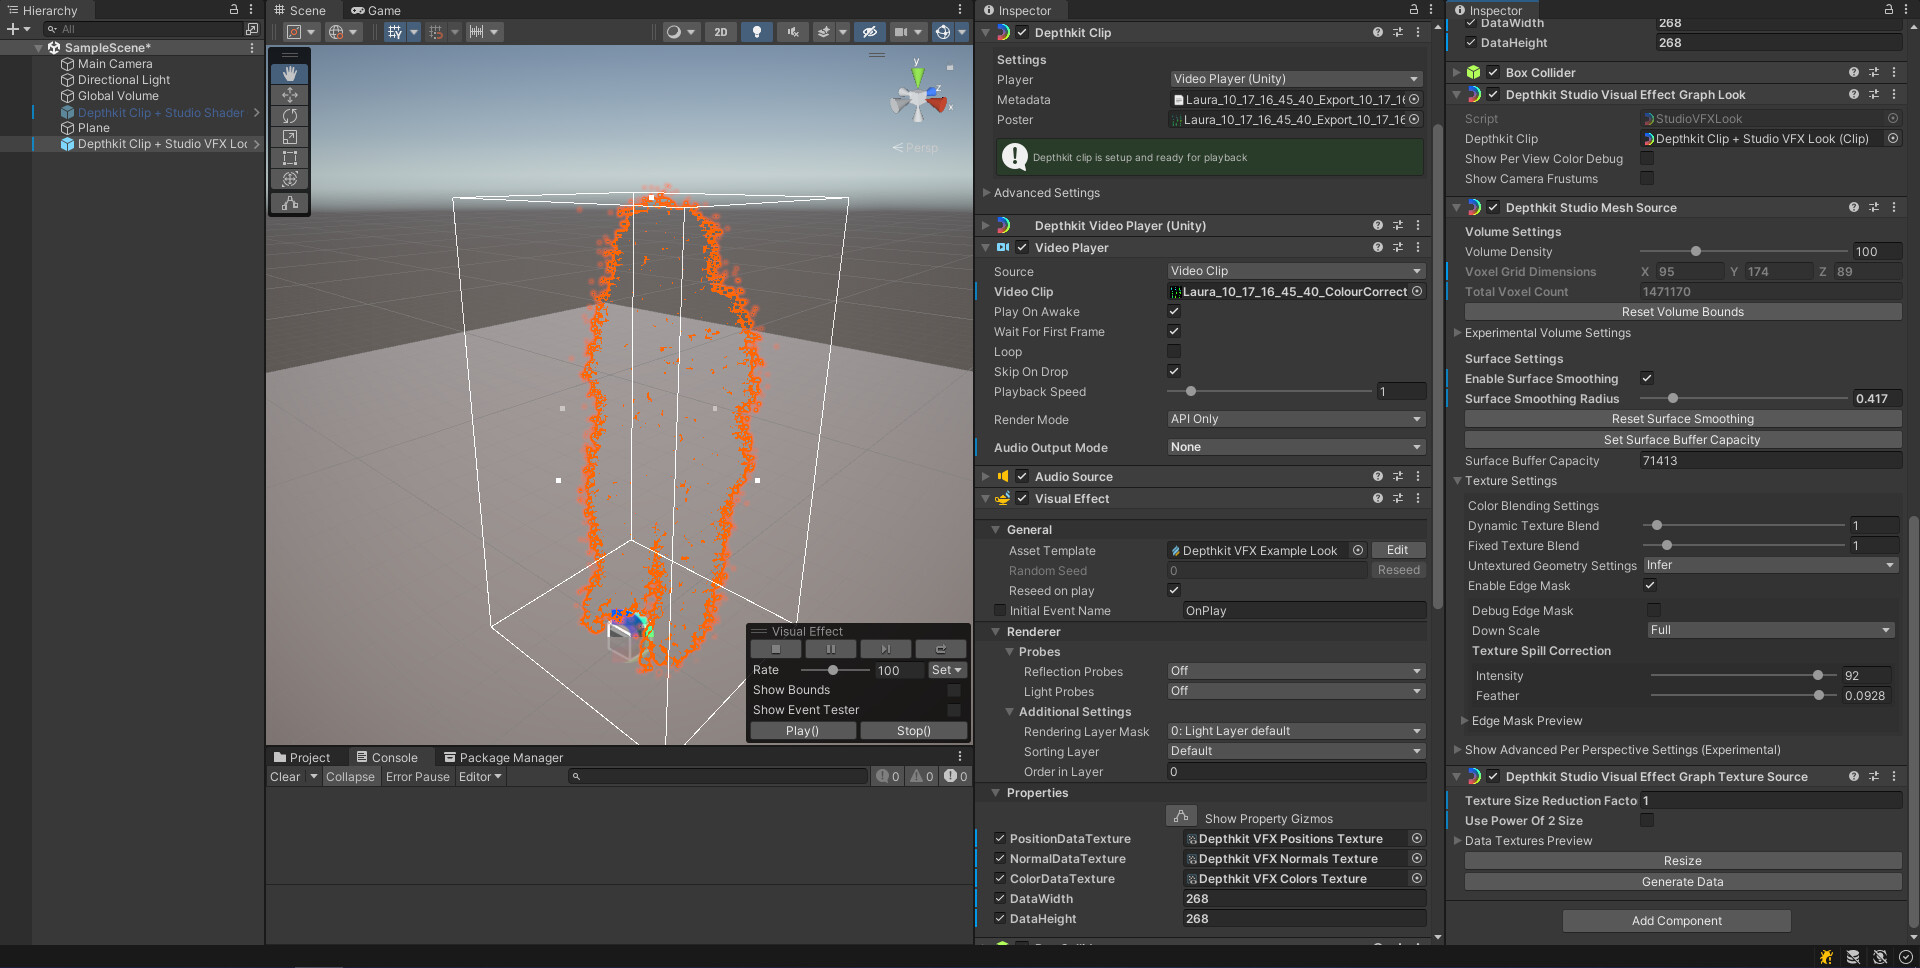The image size is (1920, 968).
Task: Toggle 2D view mode in Scene
Action: click(x=720, y=32)
